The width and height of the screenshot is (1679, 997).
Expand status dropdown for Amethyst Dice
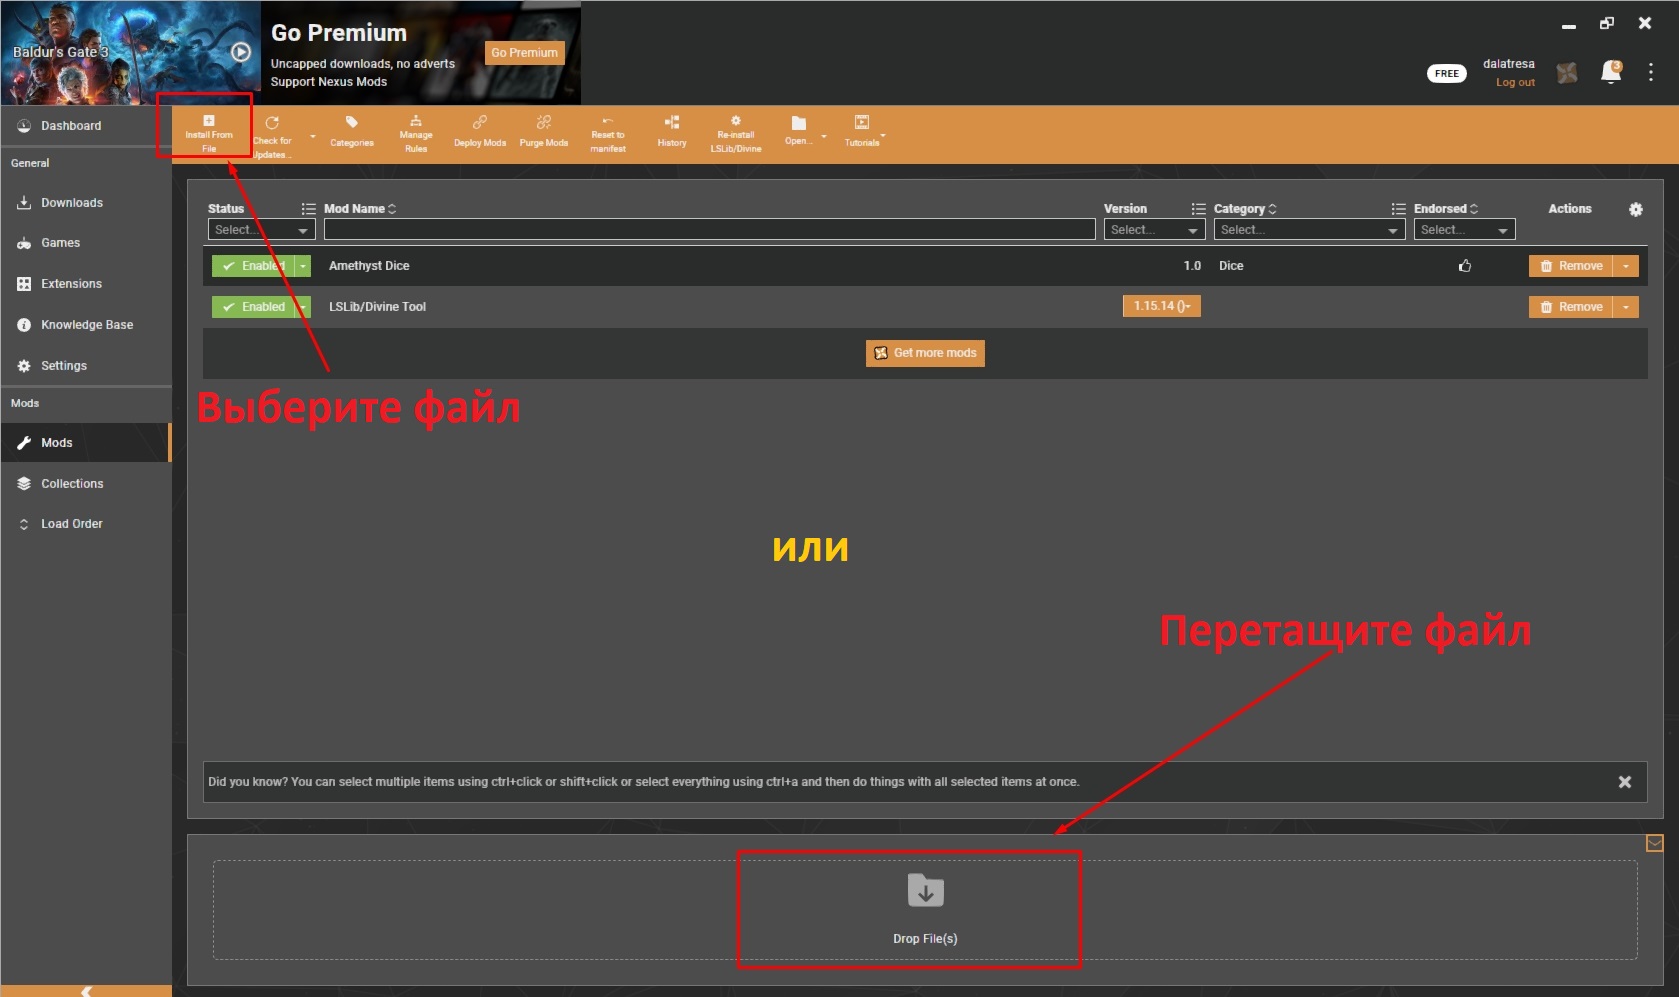tap(303, 266)
